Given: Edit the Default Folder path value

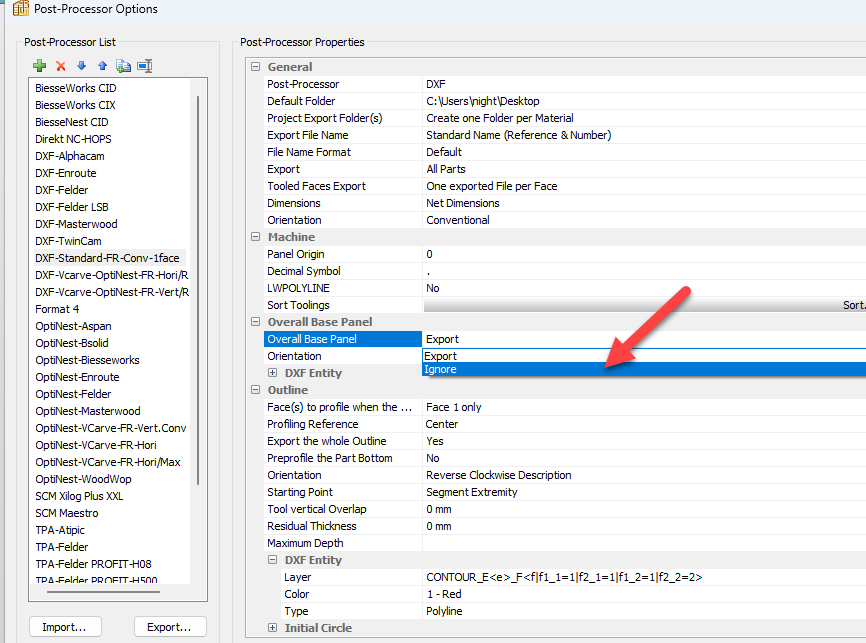Looking at the screenshot, I should click(483, 101).
